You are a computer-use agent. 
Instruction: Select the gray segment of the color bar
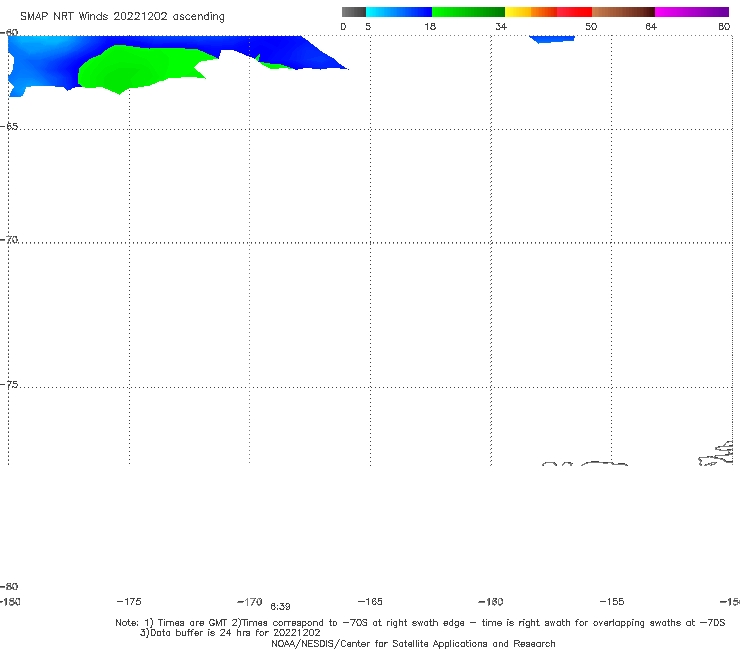(353, 12)
